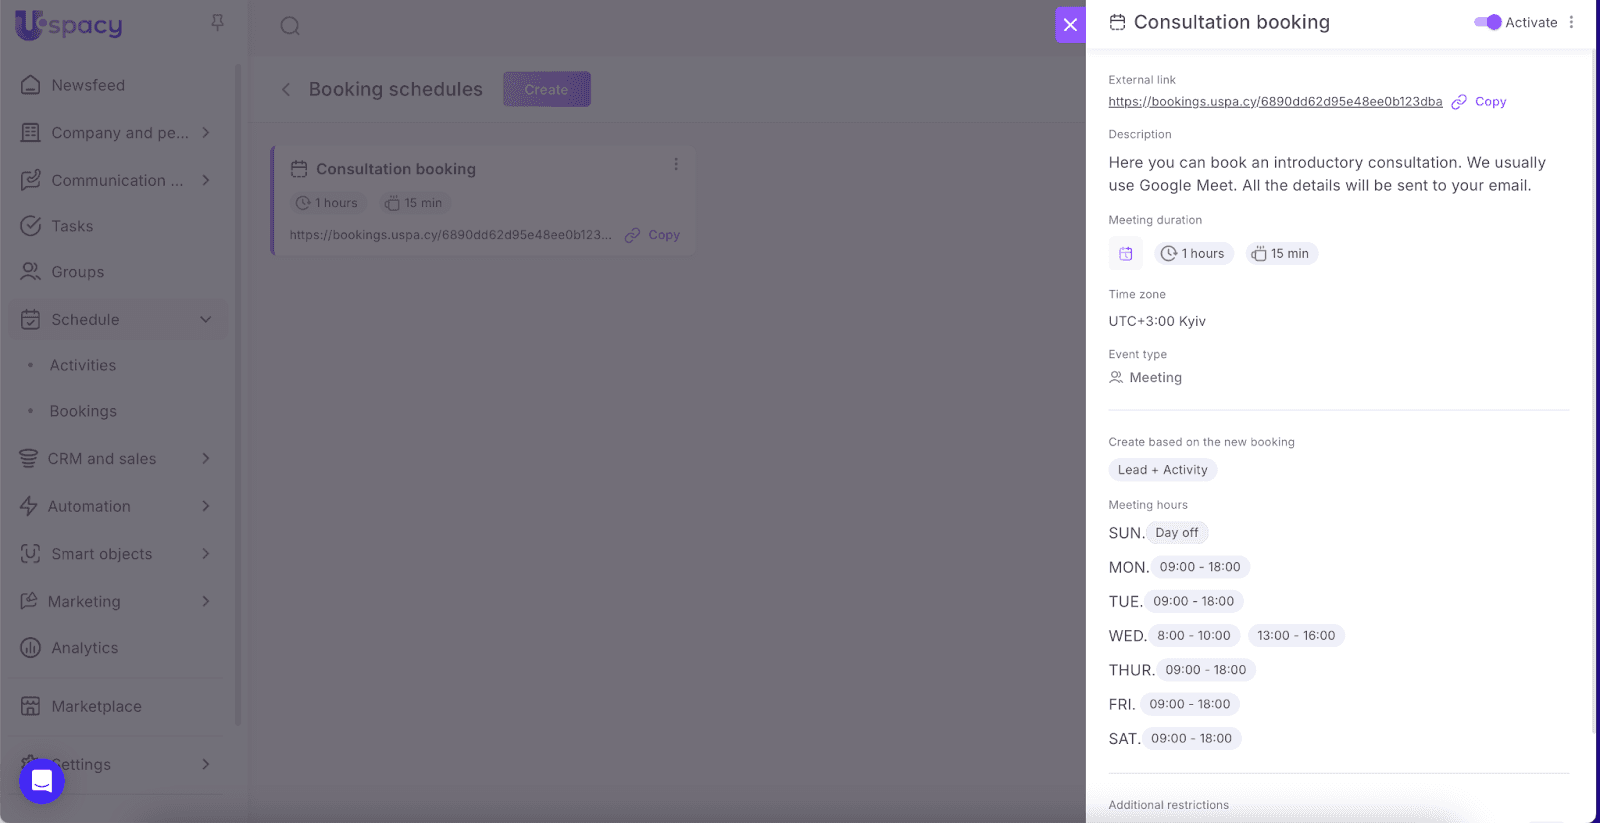Viewport: 1600px width, 823px height.
Task: Expand Marketing submenu chevron
Action: point(206,601)
